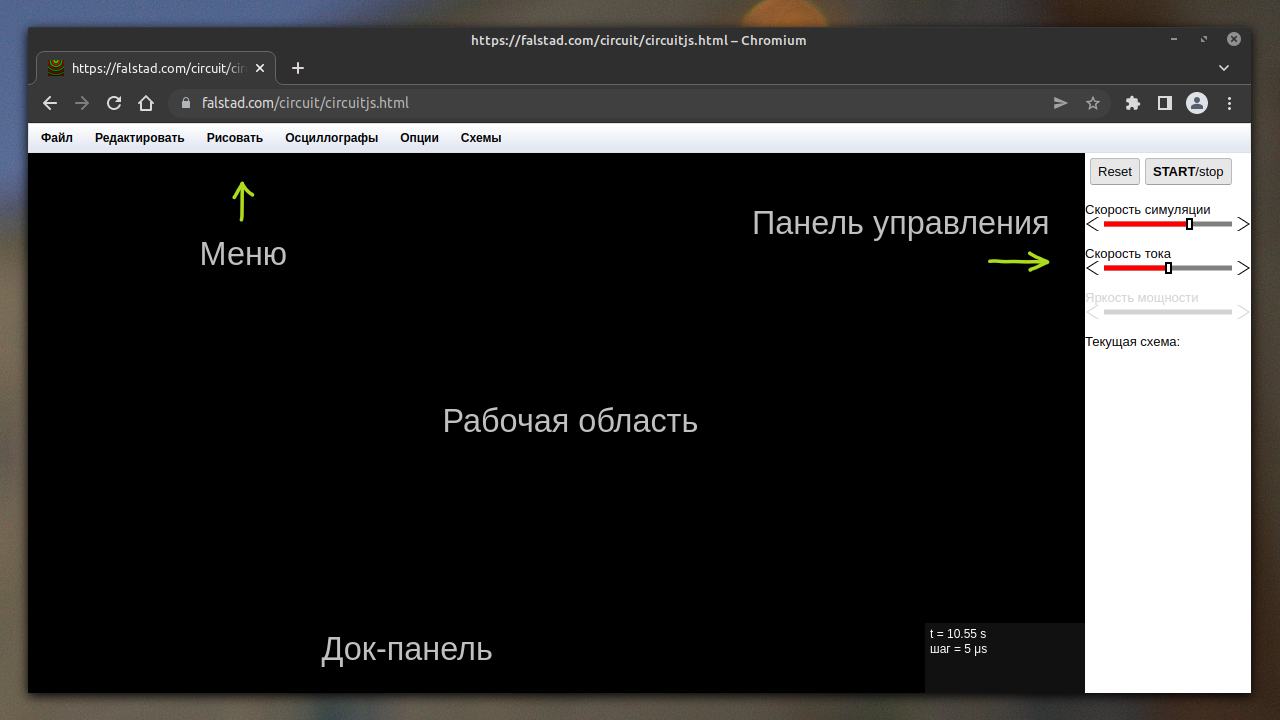Open the Файл menu
Viewport: 1280px width, 720px height.
(57, 138)
